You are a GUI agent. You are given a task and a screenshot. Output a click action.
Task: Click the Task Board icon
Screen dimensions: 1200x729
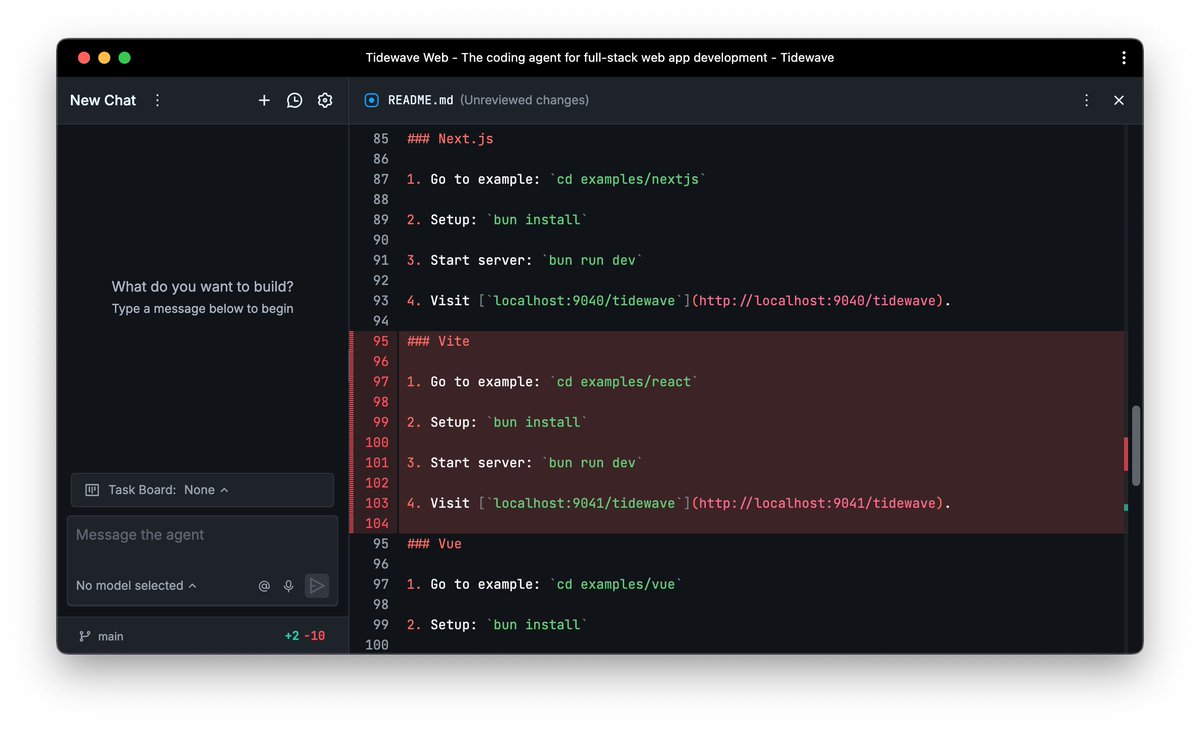92,490
